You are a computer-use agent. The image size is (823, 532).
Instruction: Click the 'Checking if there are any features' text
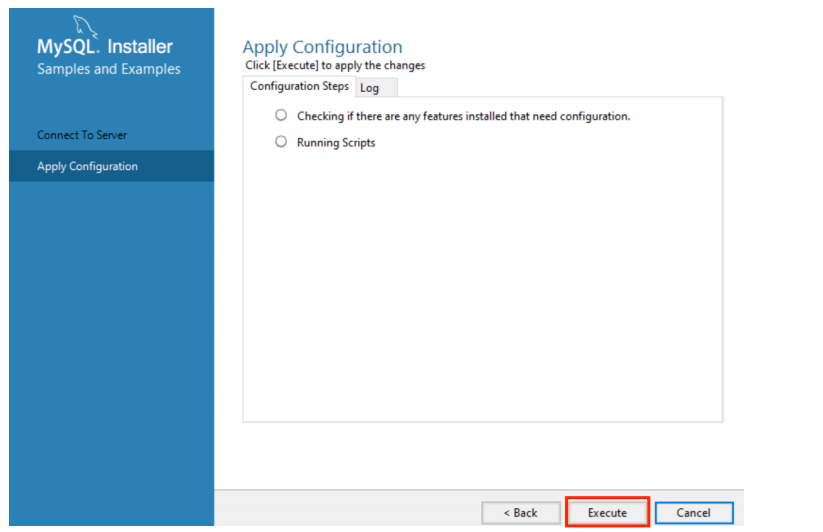click(x=463, y=116)
